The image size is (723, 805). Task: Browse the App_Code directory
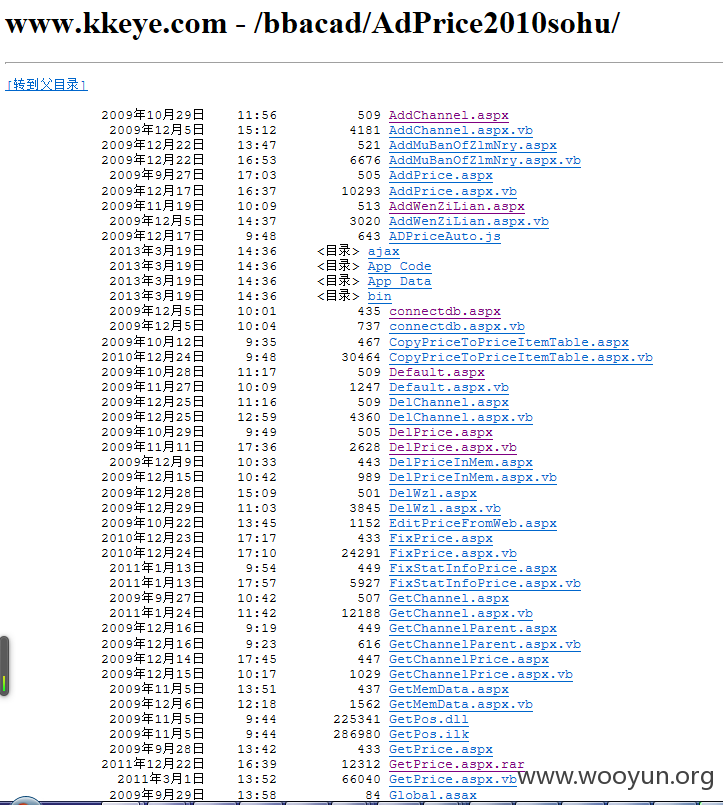pos(399,266)
